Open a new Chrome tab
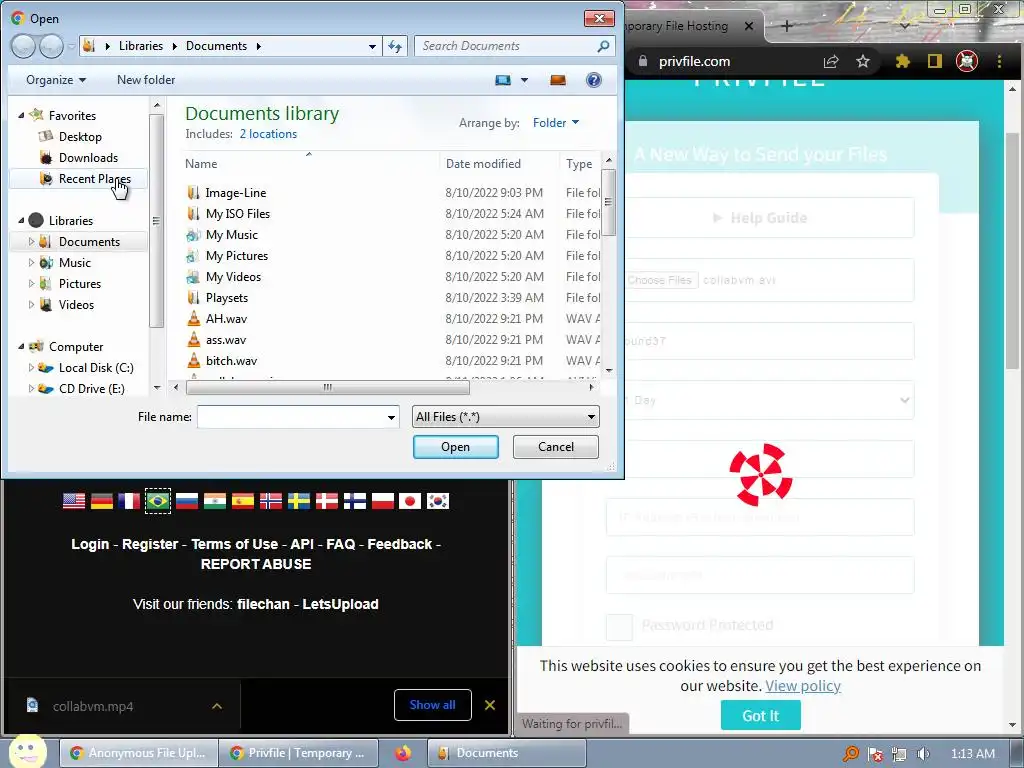Image resolution: width=1024 pixels, height=768 pixels. point(787,26)
